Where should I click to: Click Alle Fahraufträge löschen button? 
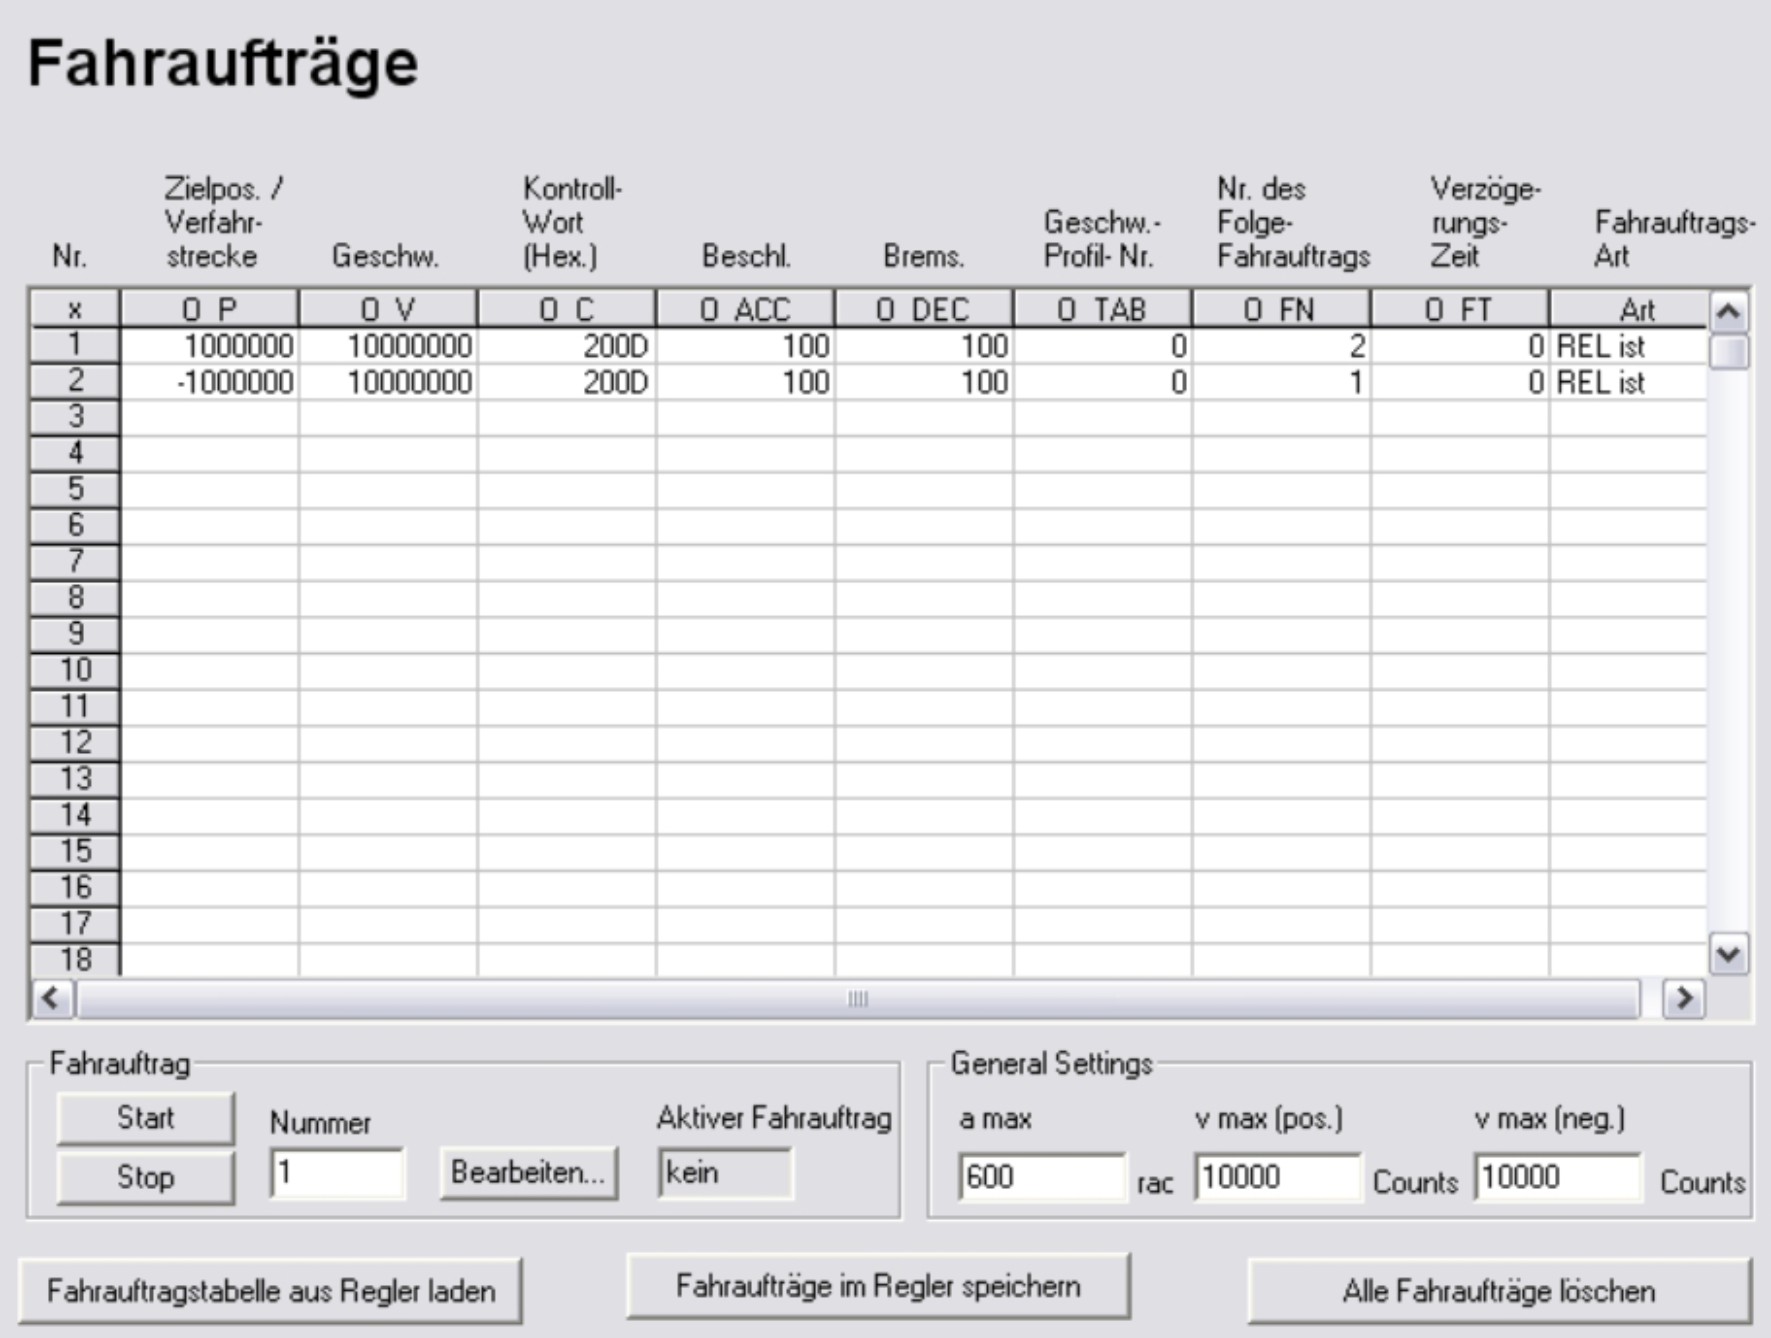click(1498, 1291)
